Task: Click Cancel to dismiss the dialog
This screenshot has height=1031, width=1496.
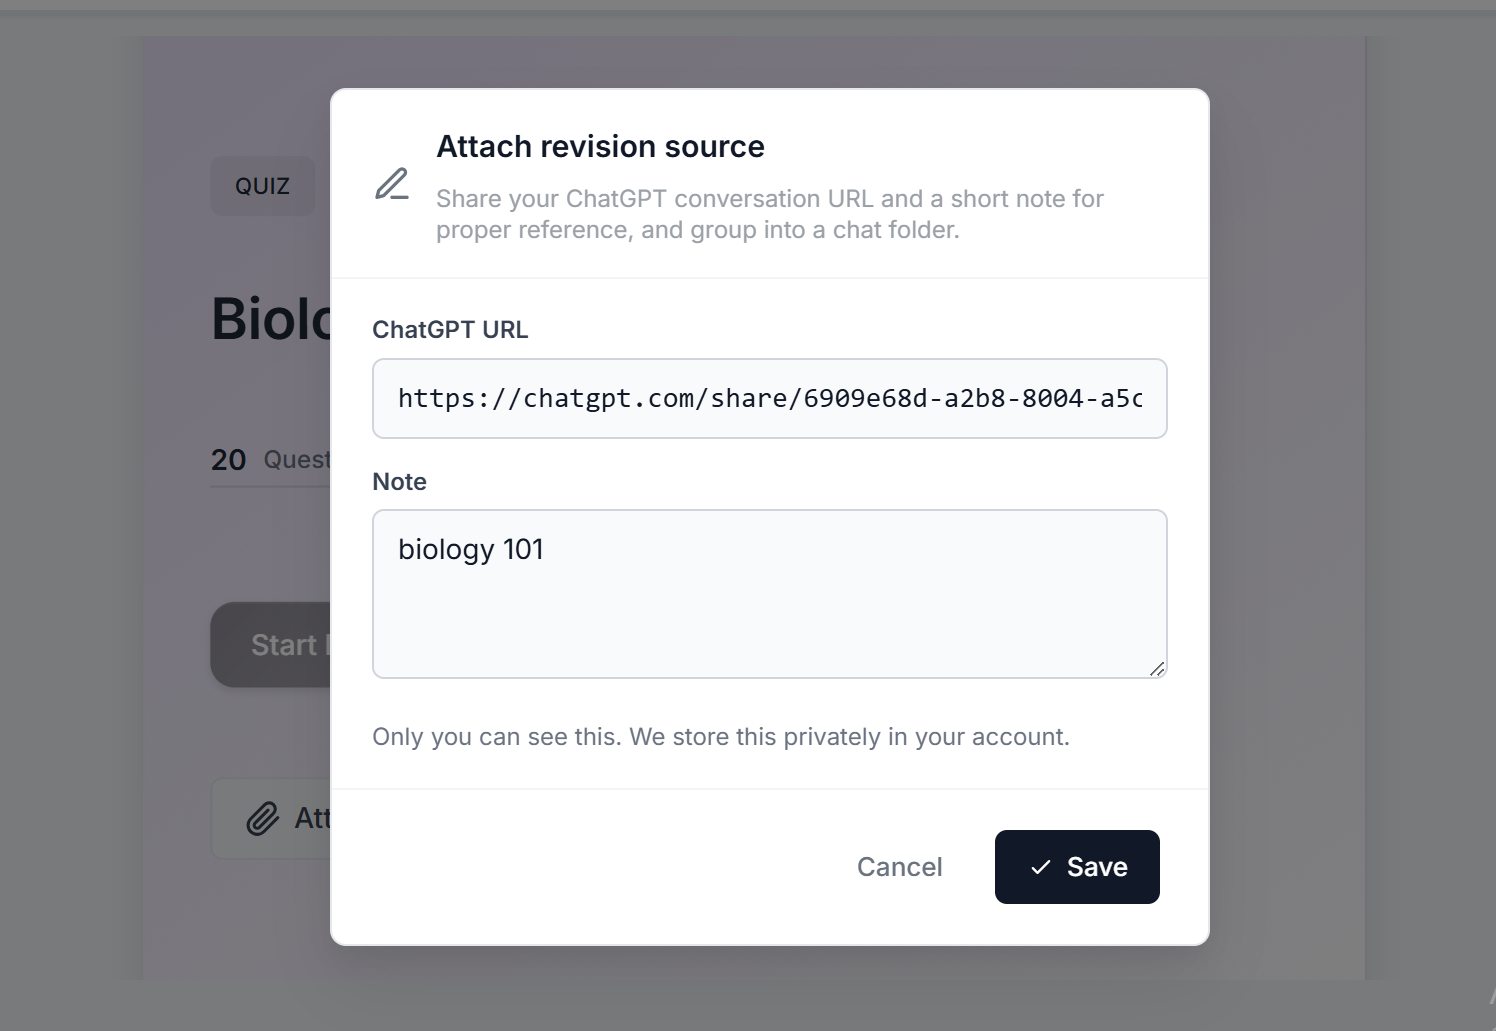Action: [898, 867]
